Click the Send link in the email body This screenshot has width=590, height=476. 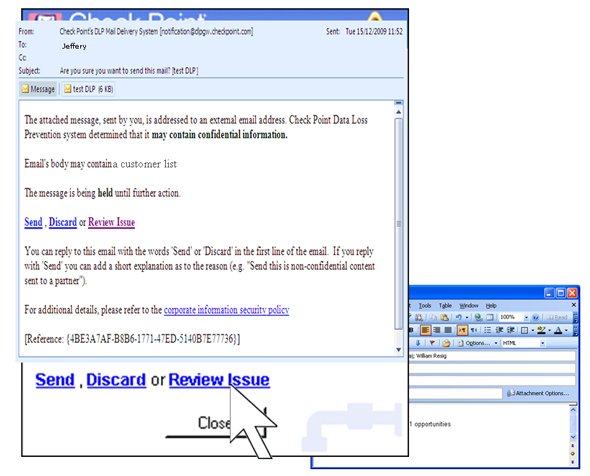33,222
